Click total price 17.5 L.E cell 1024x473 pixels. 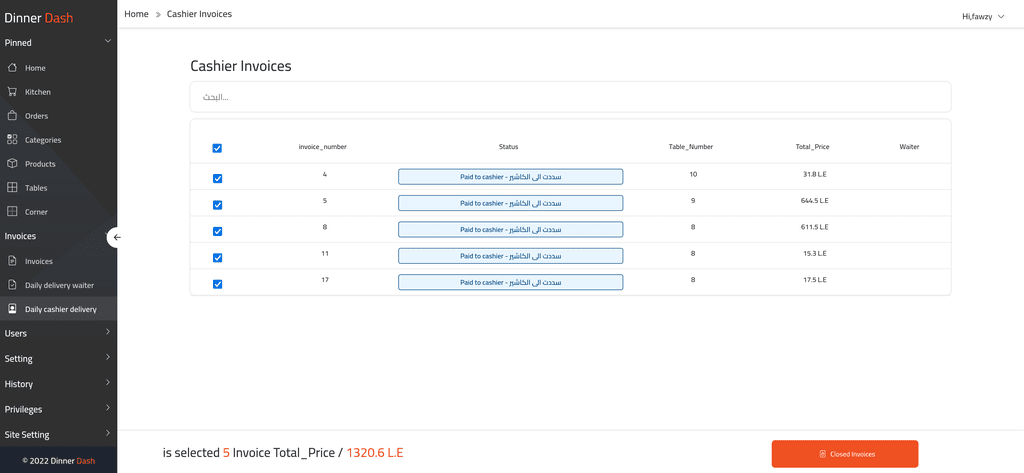[x=812, y=280]
